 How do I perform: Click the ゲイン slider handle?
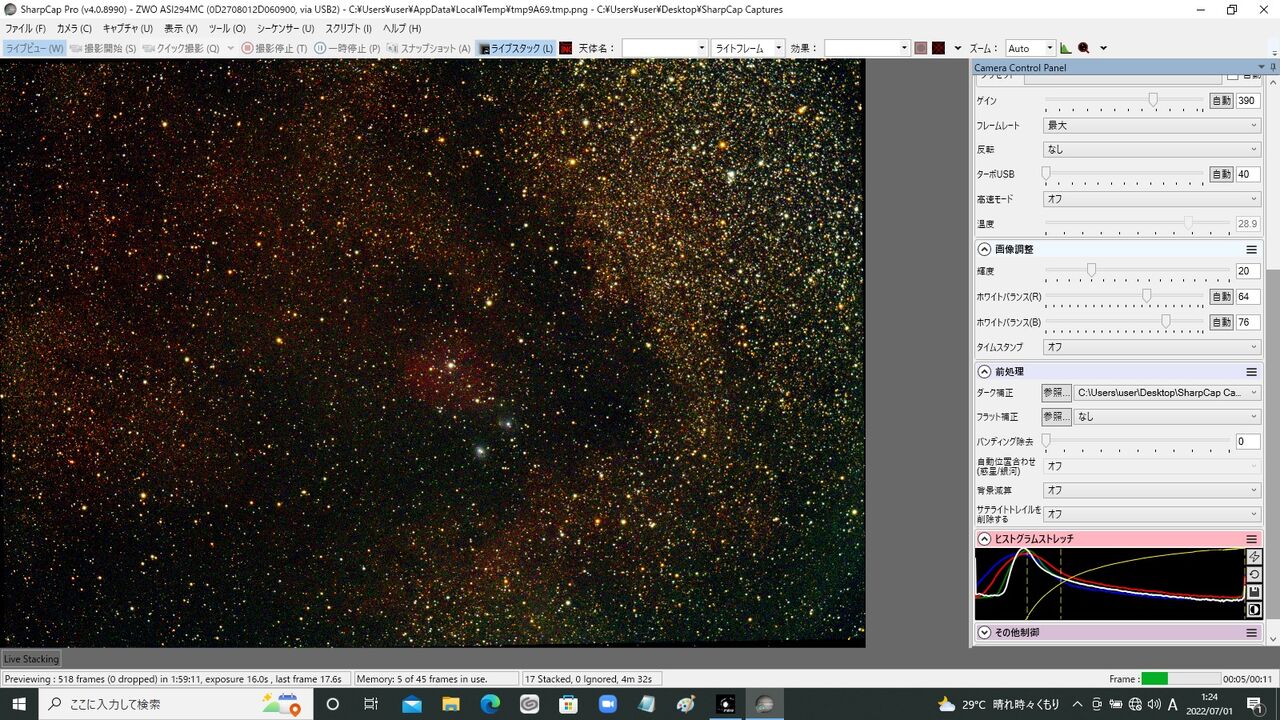click(x=1153, y=100)
